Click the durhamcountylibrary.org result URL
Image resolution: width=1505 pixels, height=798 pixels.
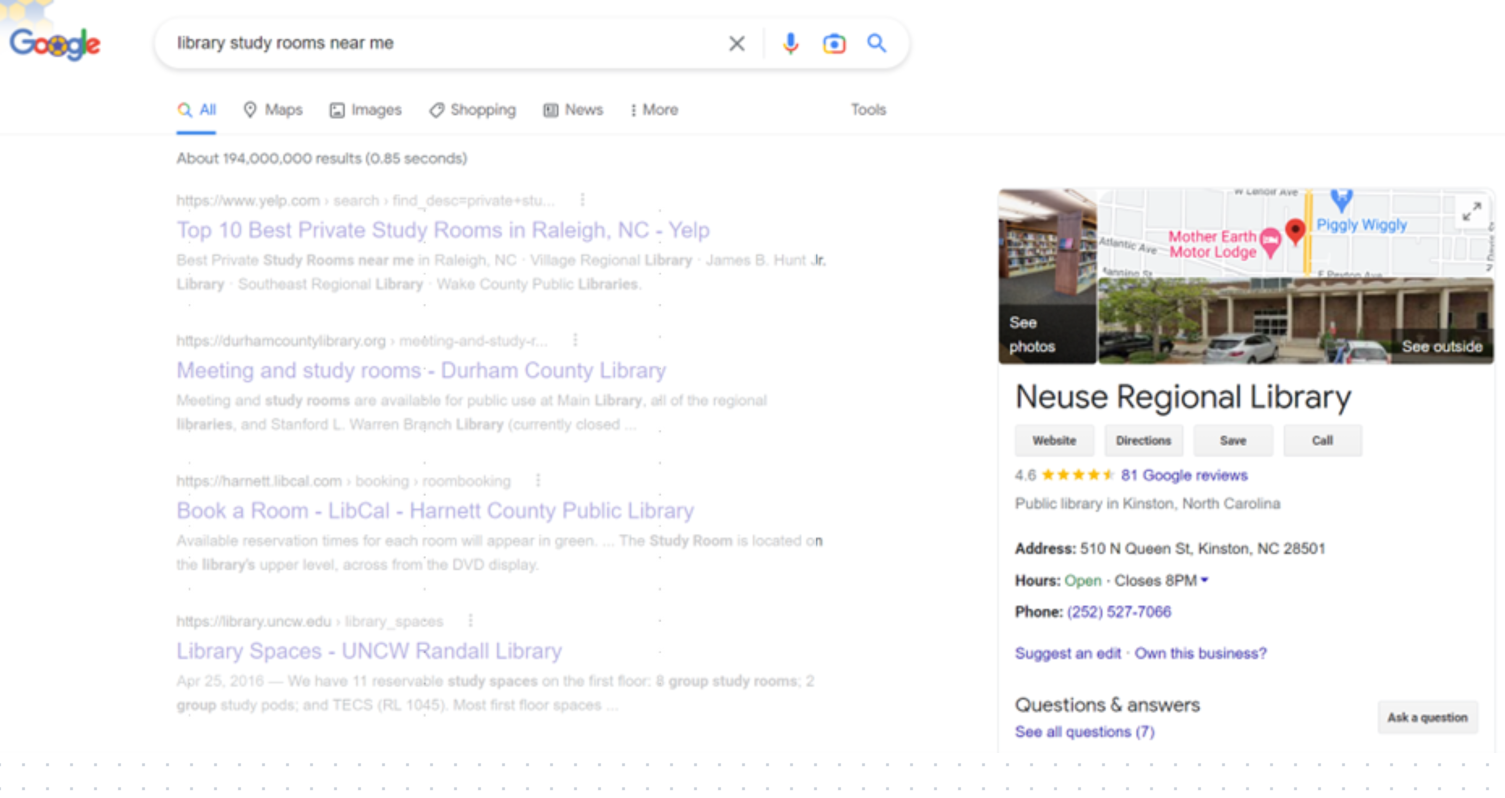tap(362, 340)
